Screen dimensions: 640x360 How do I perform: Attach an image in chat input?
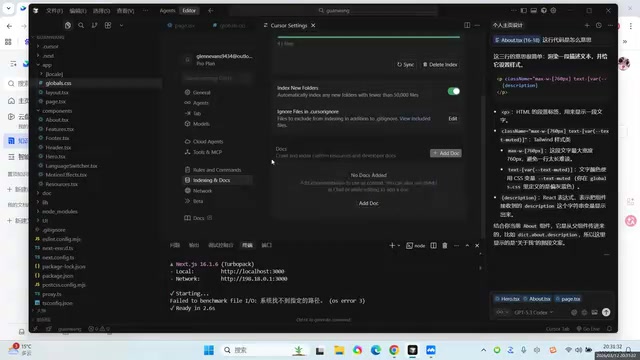(x=594, y=312)
